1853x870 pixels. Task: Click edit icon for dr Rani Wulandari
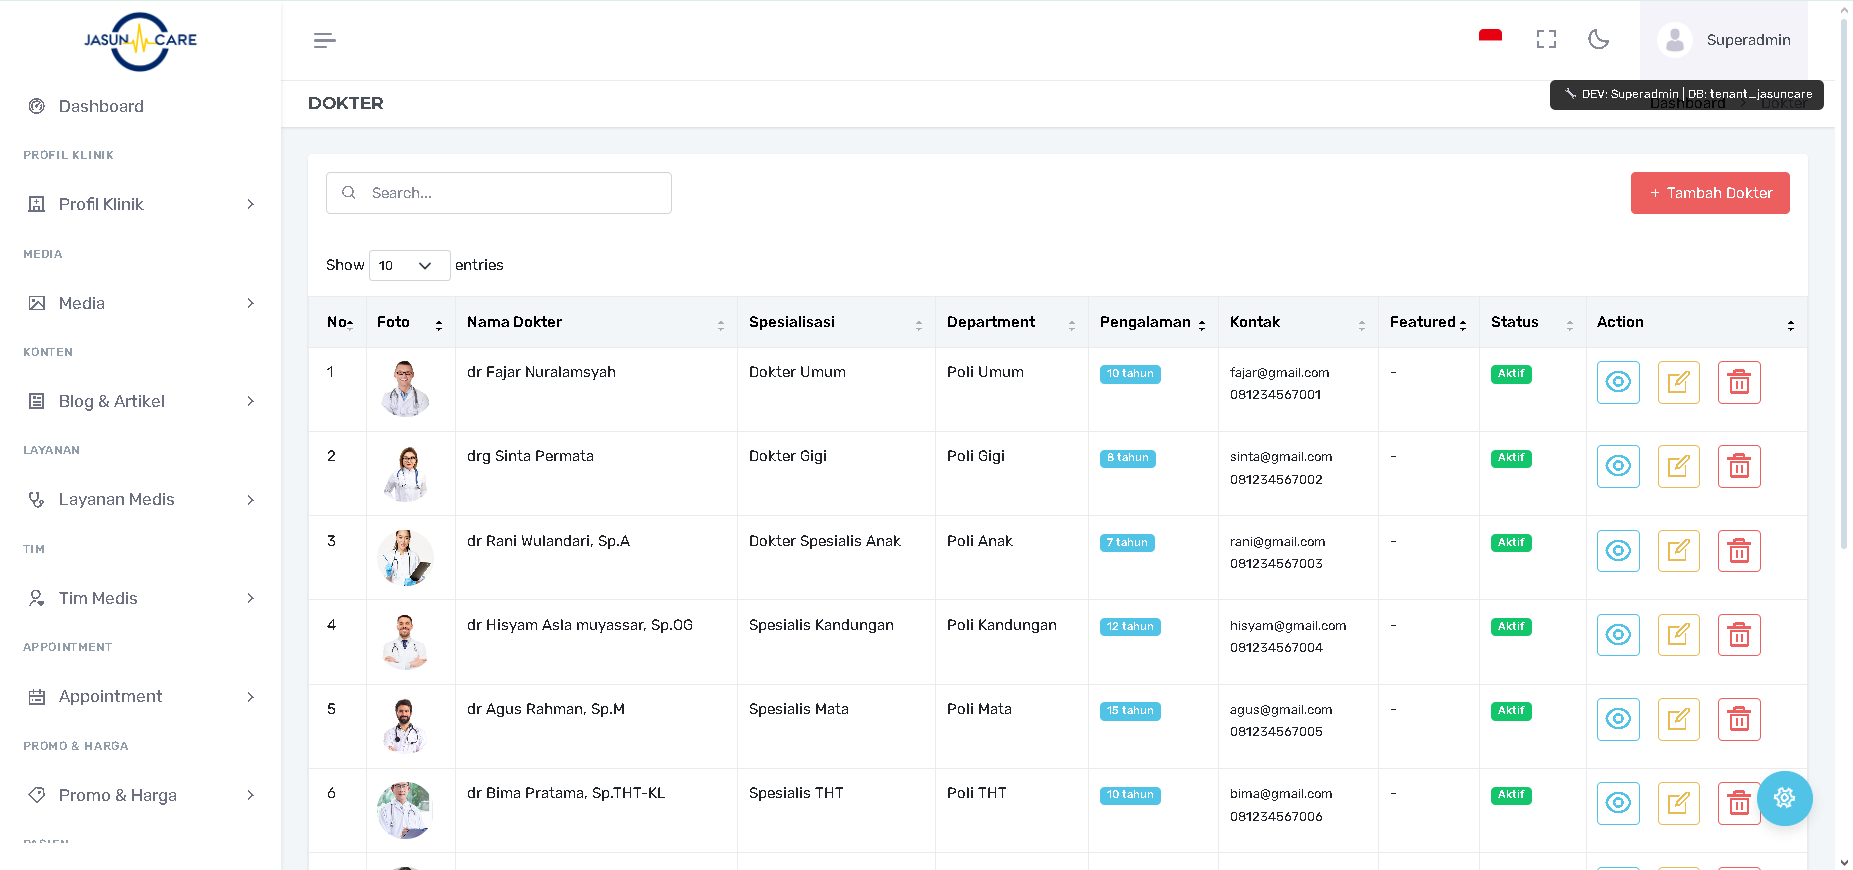point(1678,551)
